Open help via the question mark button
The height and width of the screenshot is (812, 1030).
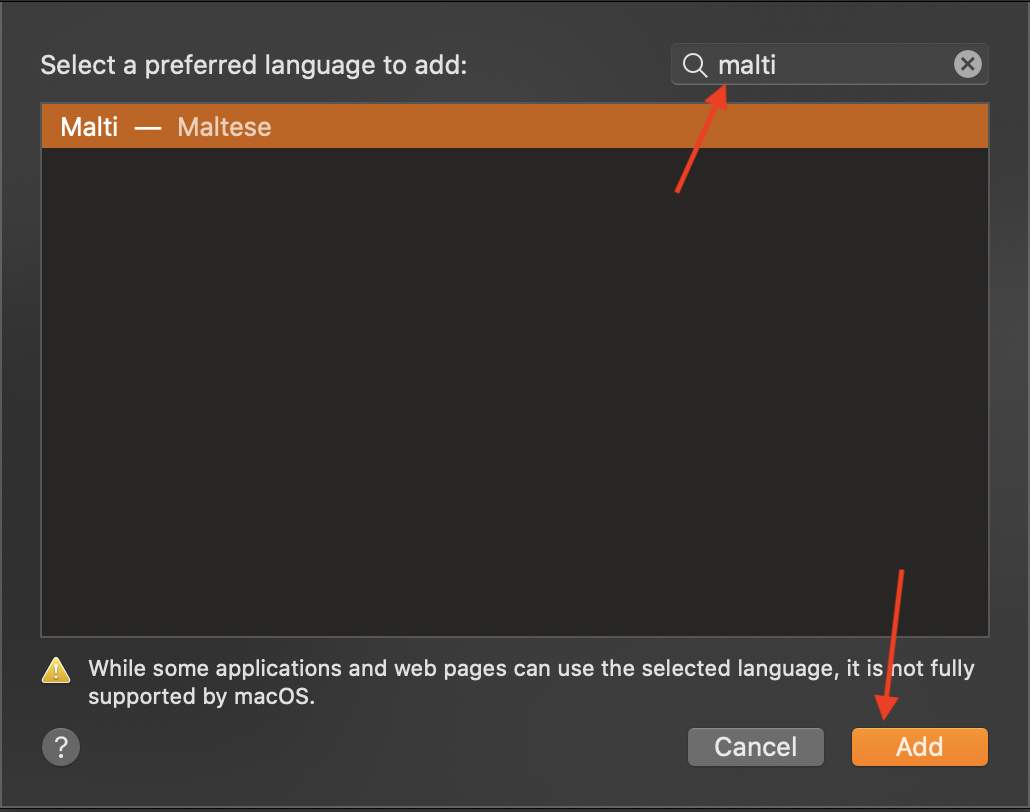click(x=61, y=747)
